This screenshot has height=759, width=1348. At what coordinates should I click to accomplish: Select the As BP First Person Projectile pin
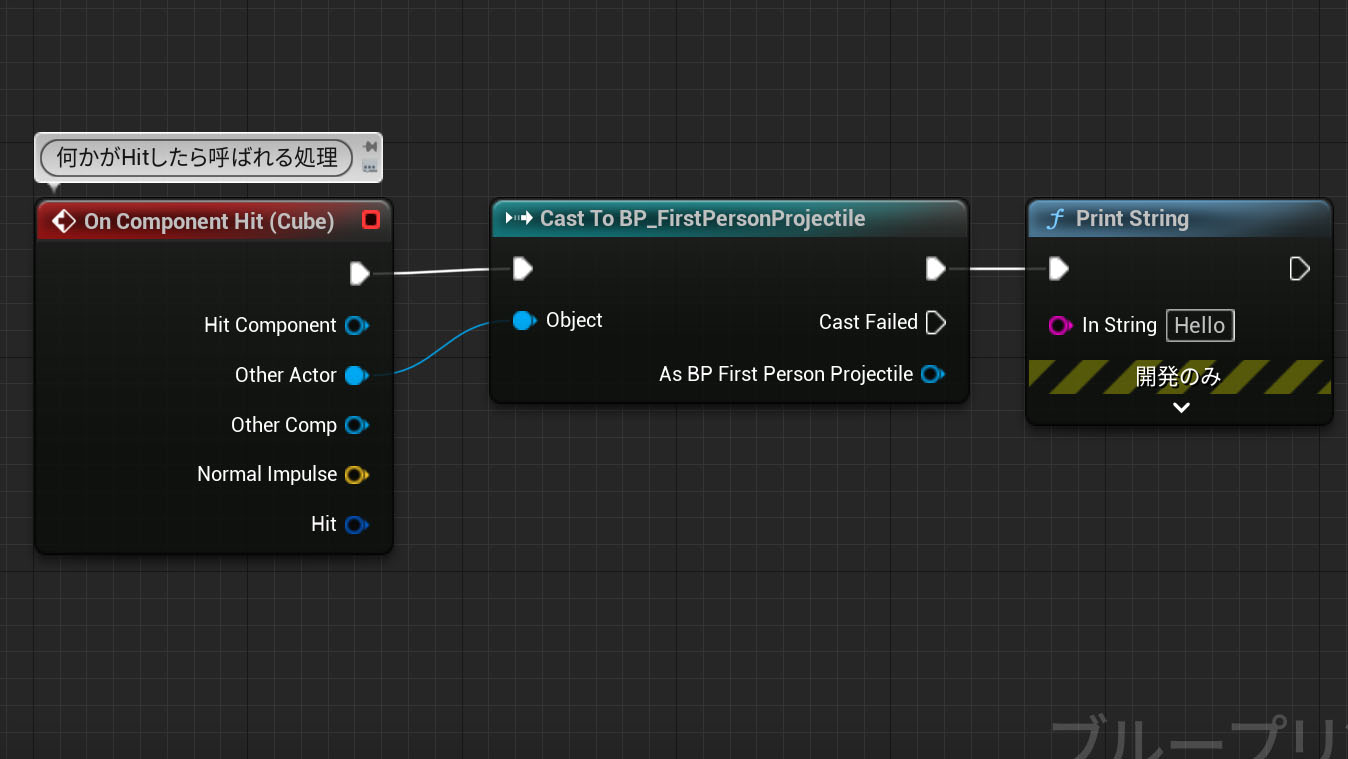932,374
